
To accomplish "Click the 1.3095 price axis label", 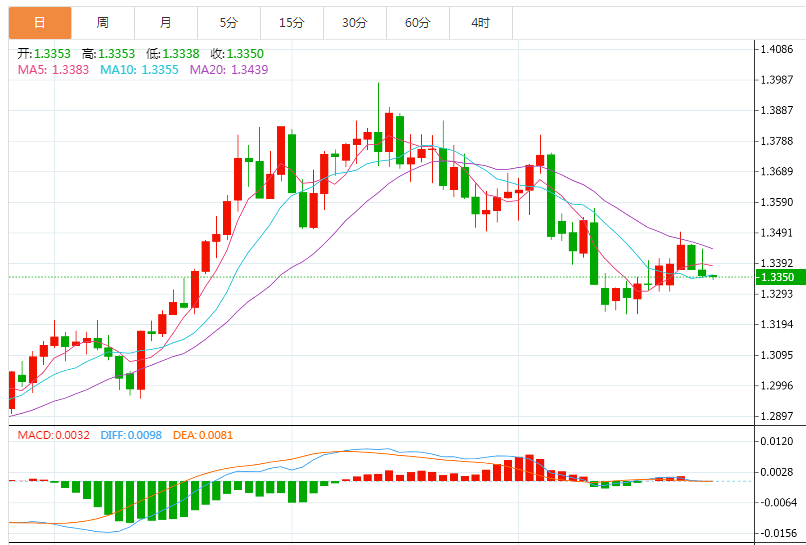I will pos(777,355).
